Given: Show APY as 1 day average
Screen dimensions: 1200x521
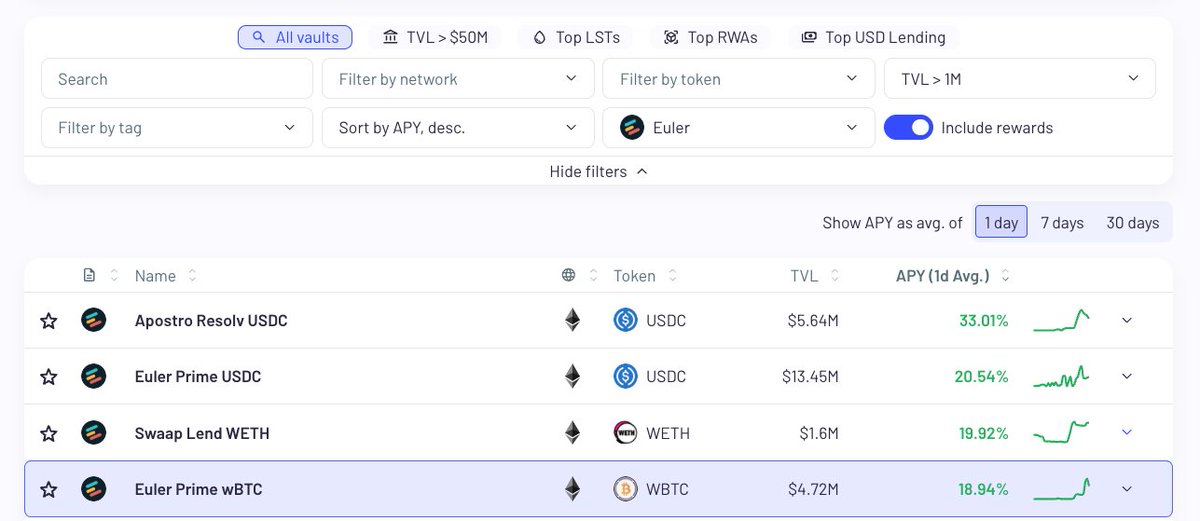Looking at the screenshot, I should coord(1001,222).
